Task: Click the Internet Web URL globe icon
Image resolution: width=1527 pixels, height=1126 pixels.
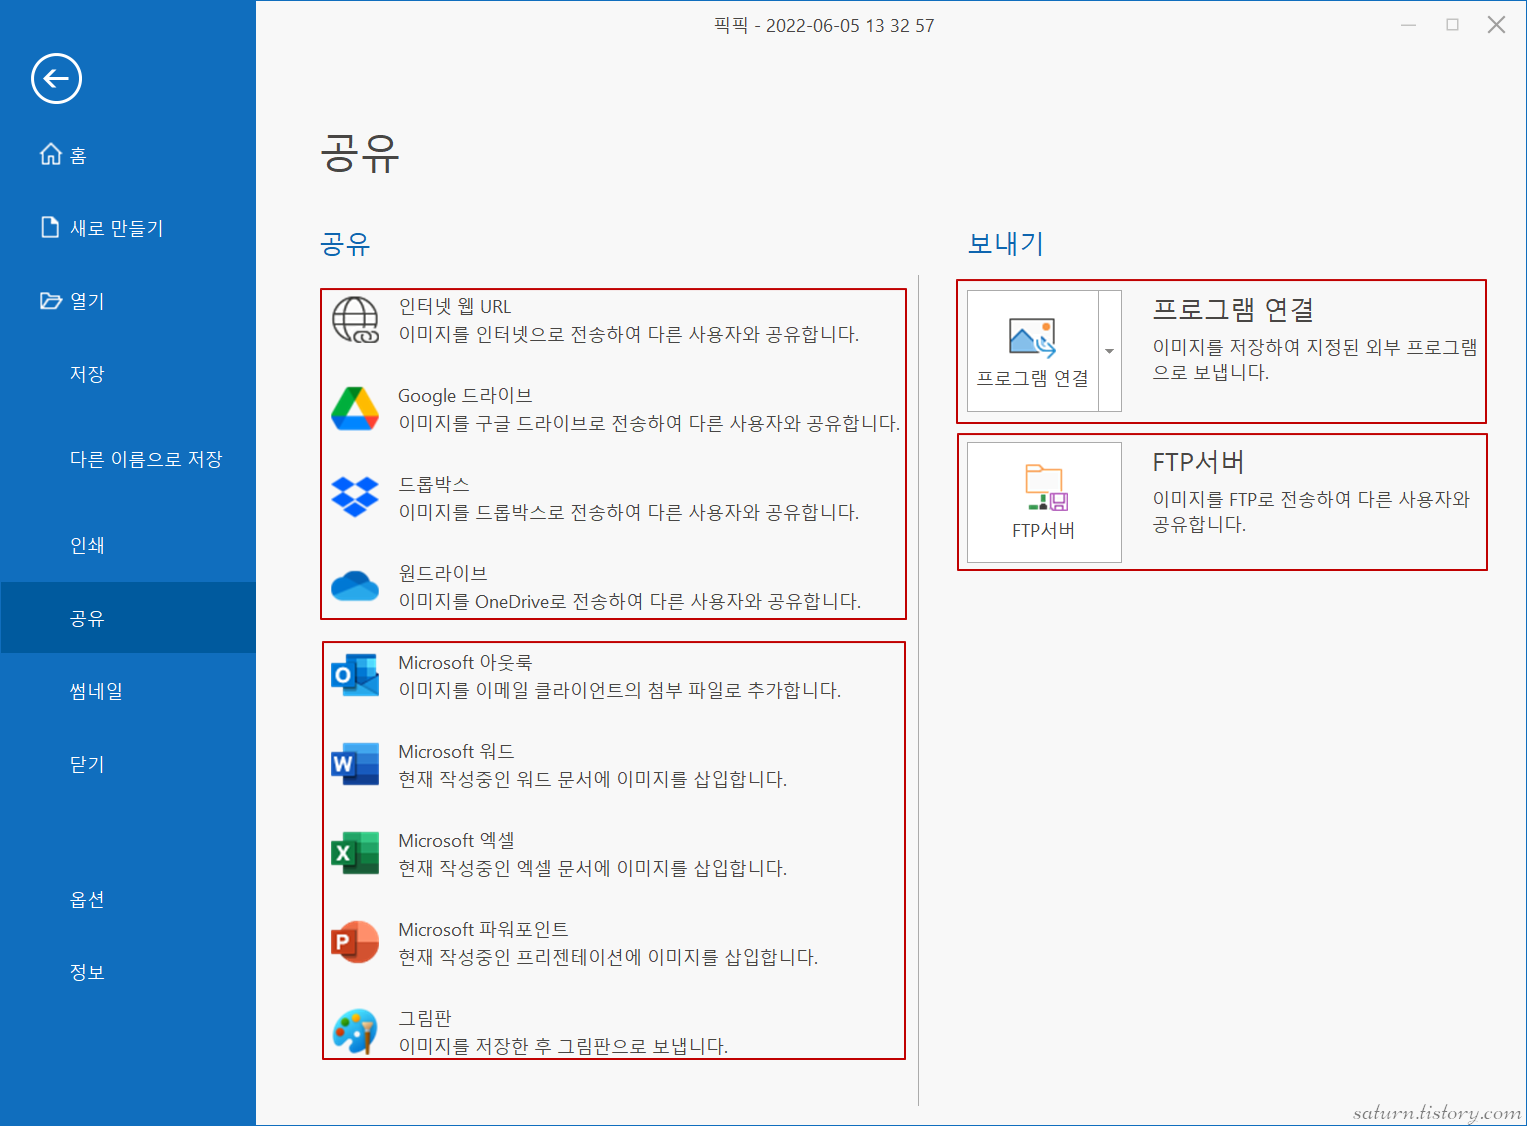Action: point(355,320)
